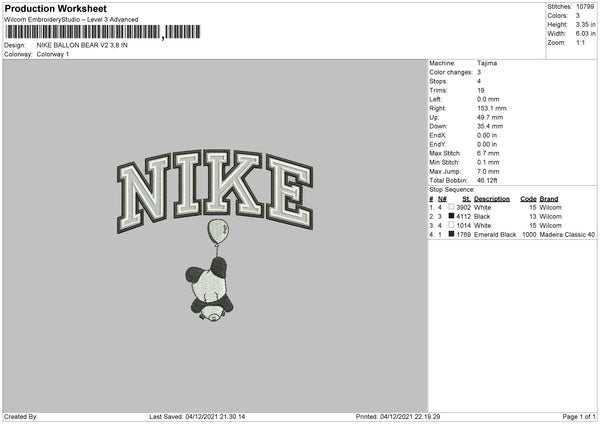Viewport: 600px width, 424px height.
Task: Click the Stops value 4
Action: (x=479, y=81)
